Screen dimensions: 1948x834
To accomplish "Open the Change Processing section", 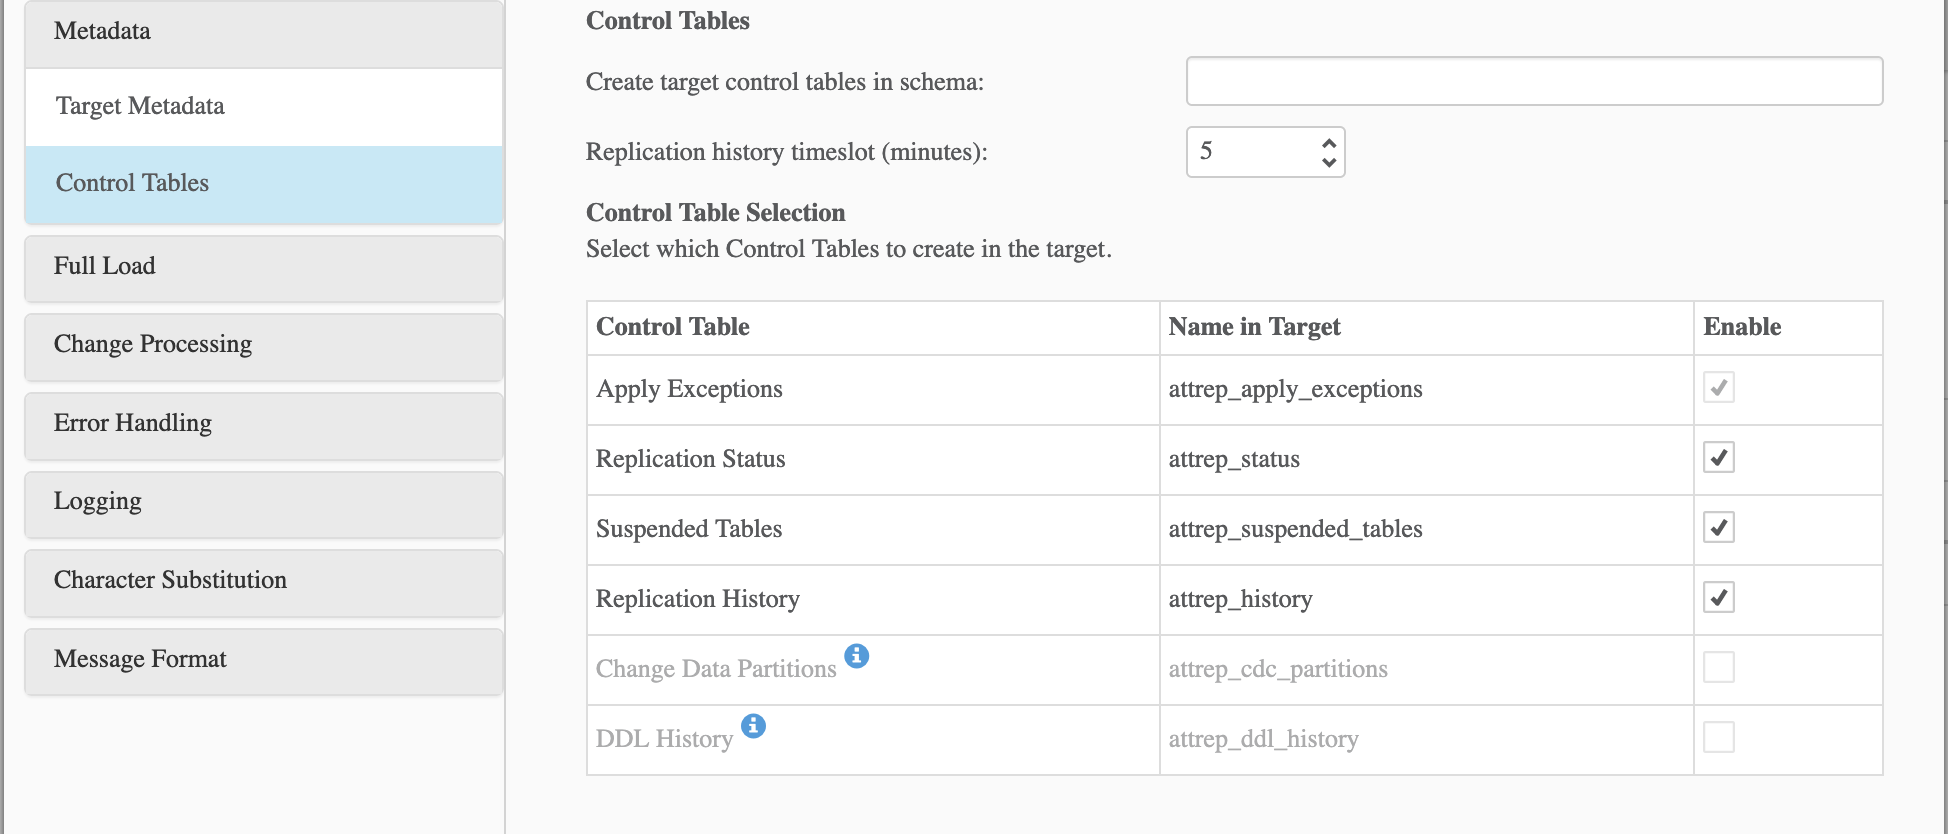I will [263, 345].
